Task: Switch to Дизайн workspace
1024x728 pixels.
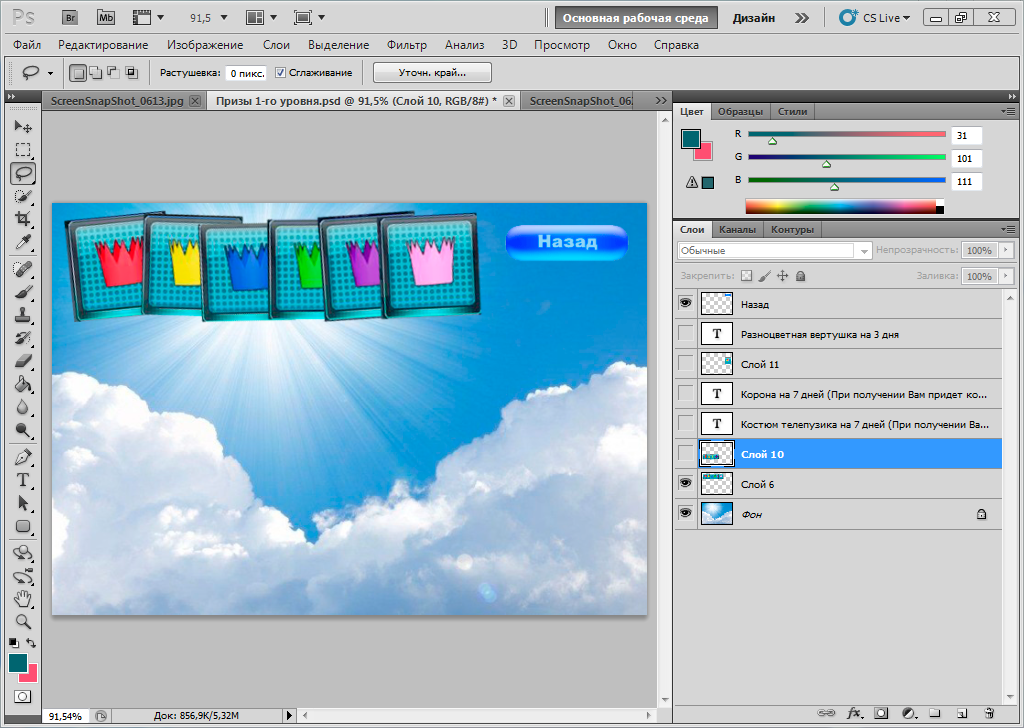Action: point(752,17)
